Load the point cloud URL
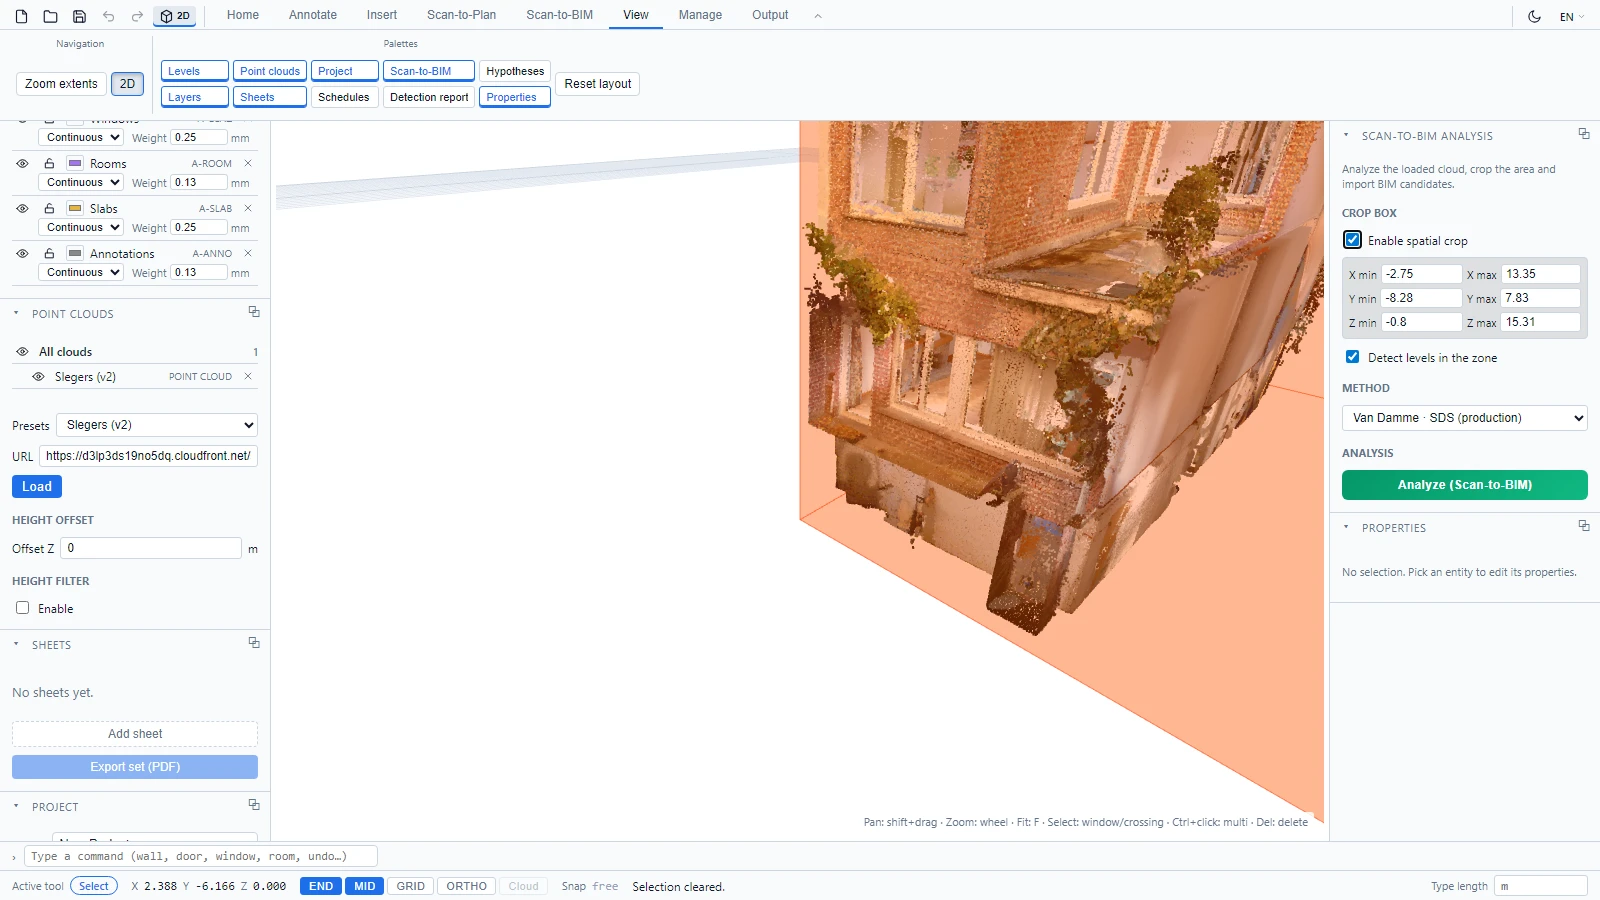 (x=37, y=486)
